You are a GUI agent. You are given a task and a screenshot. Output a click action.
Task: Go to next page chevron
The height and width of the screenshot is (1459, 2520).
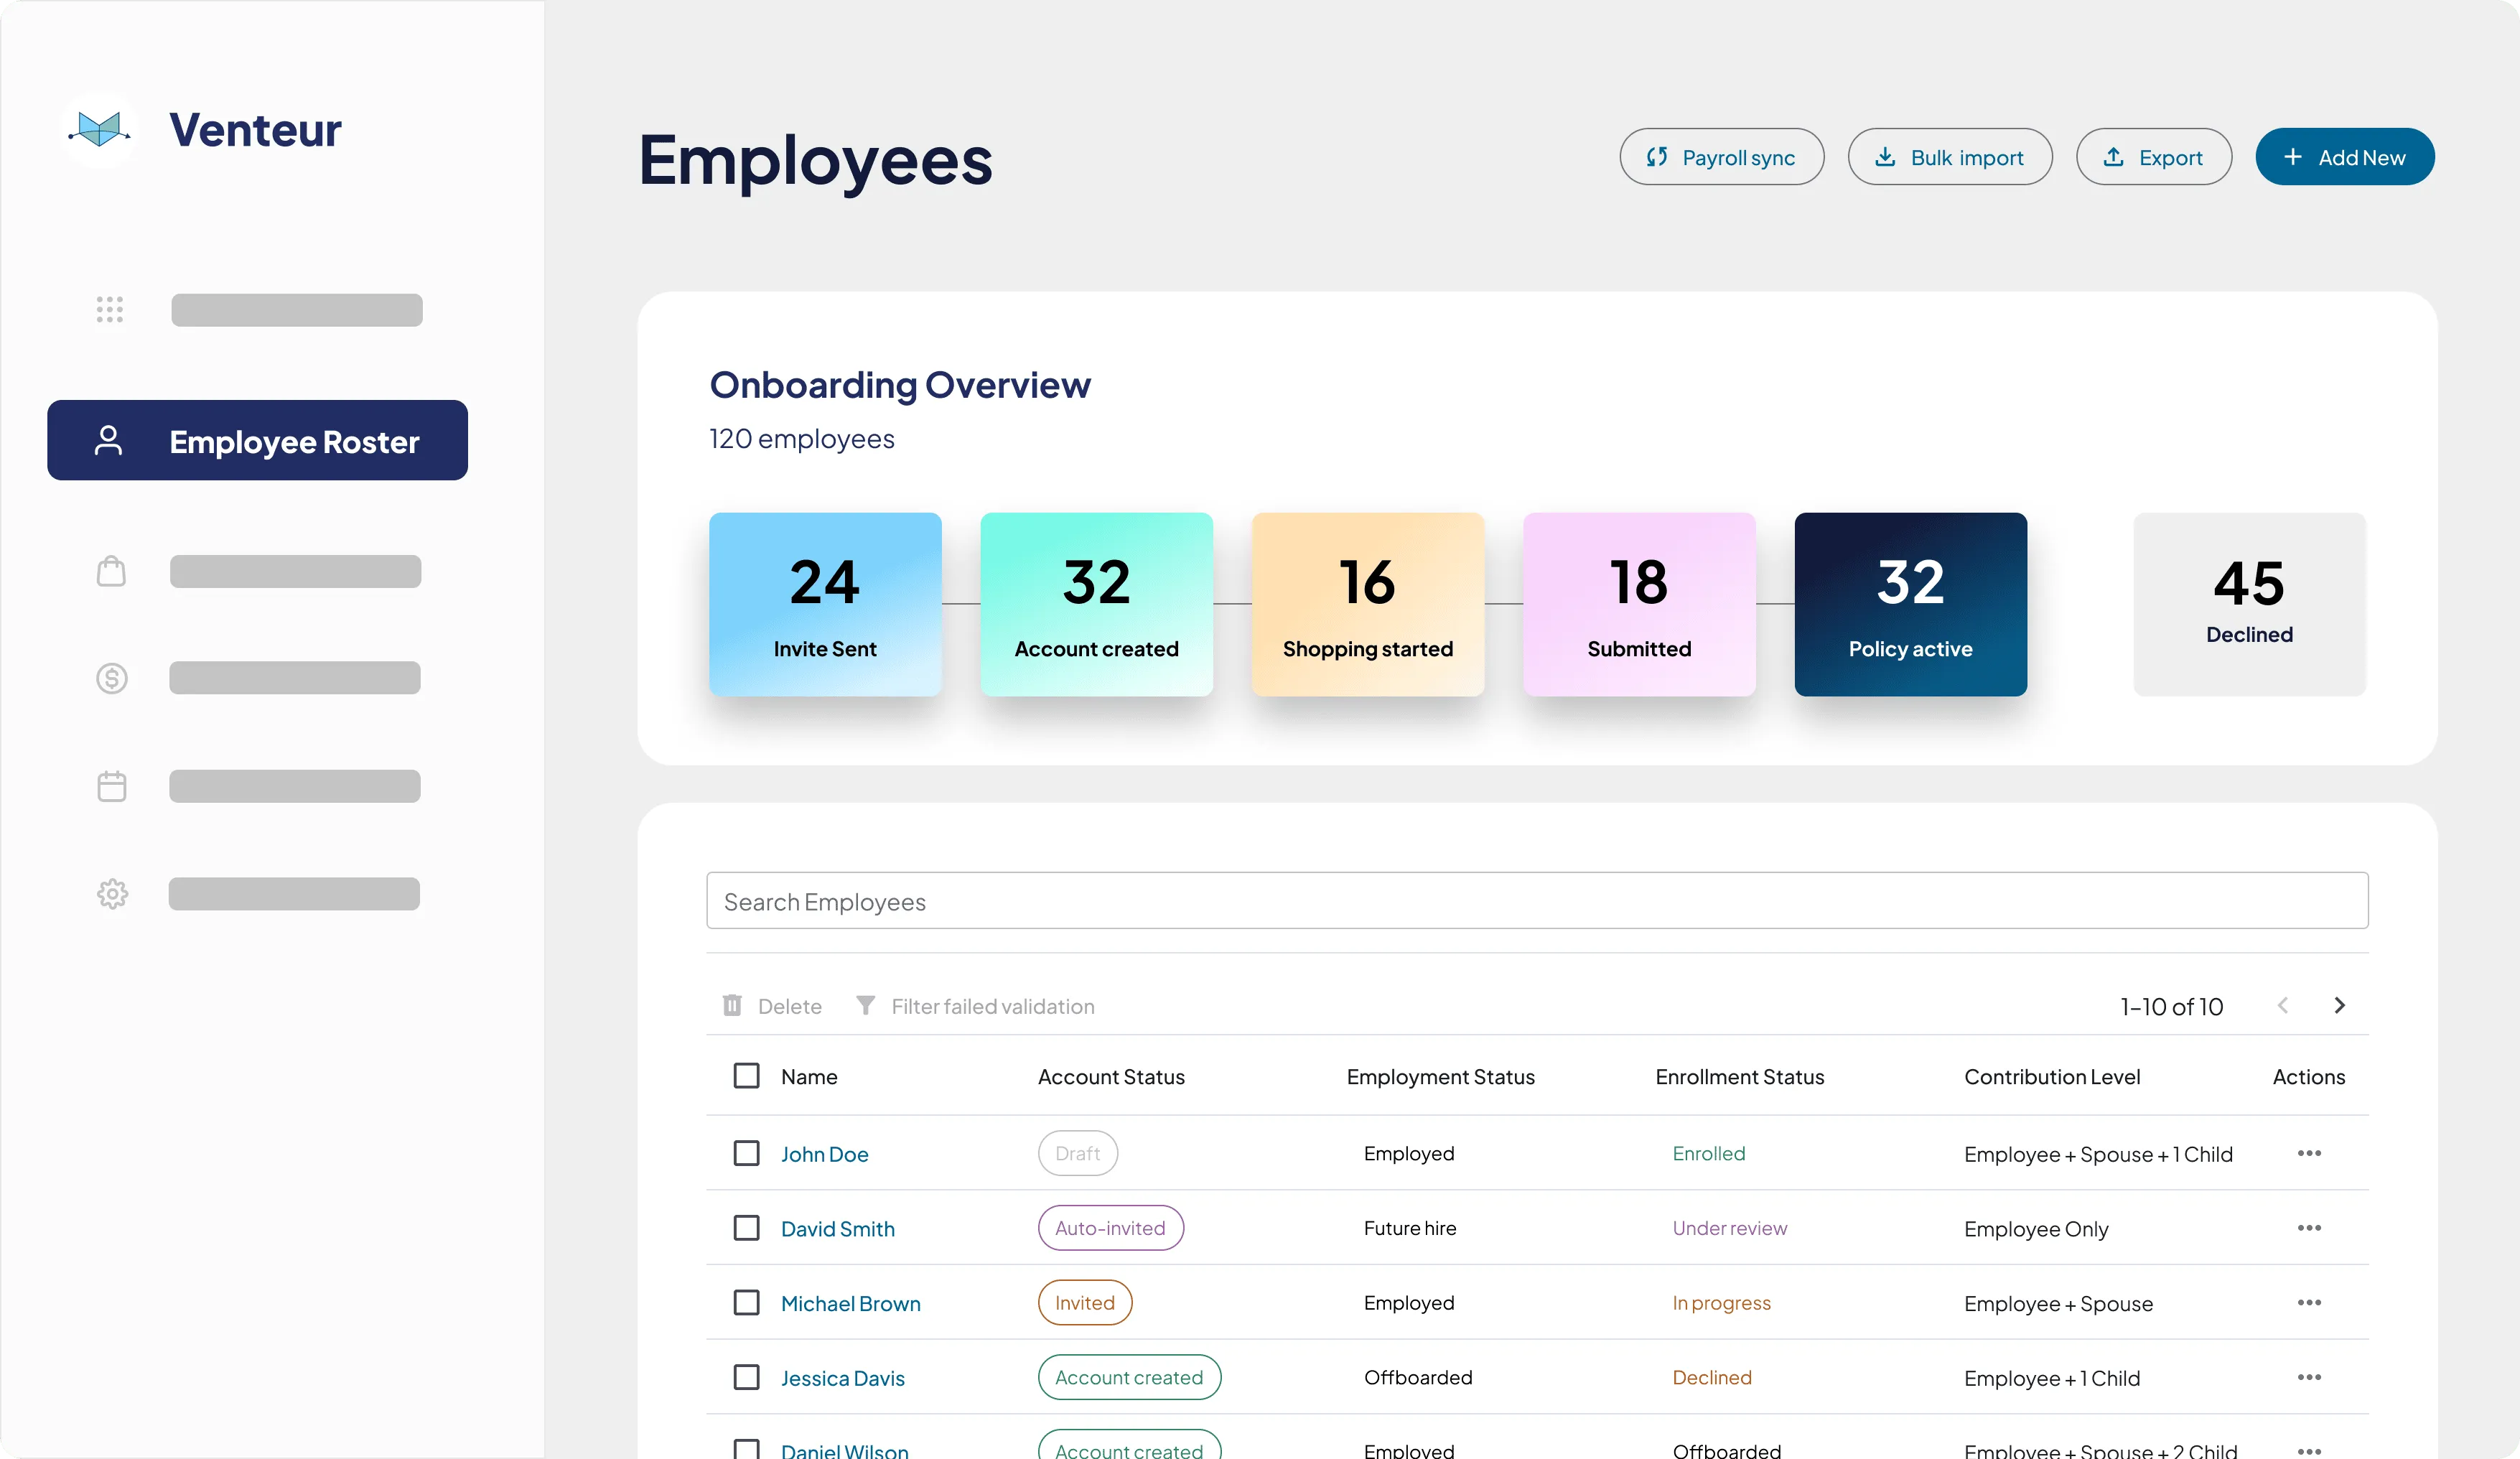[x=2339, y=1005]
